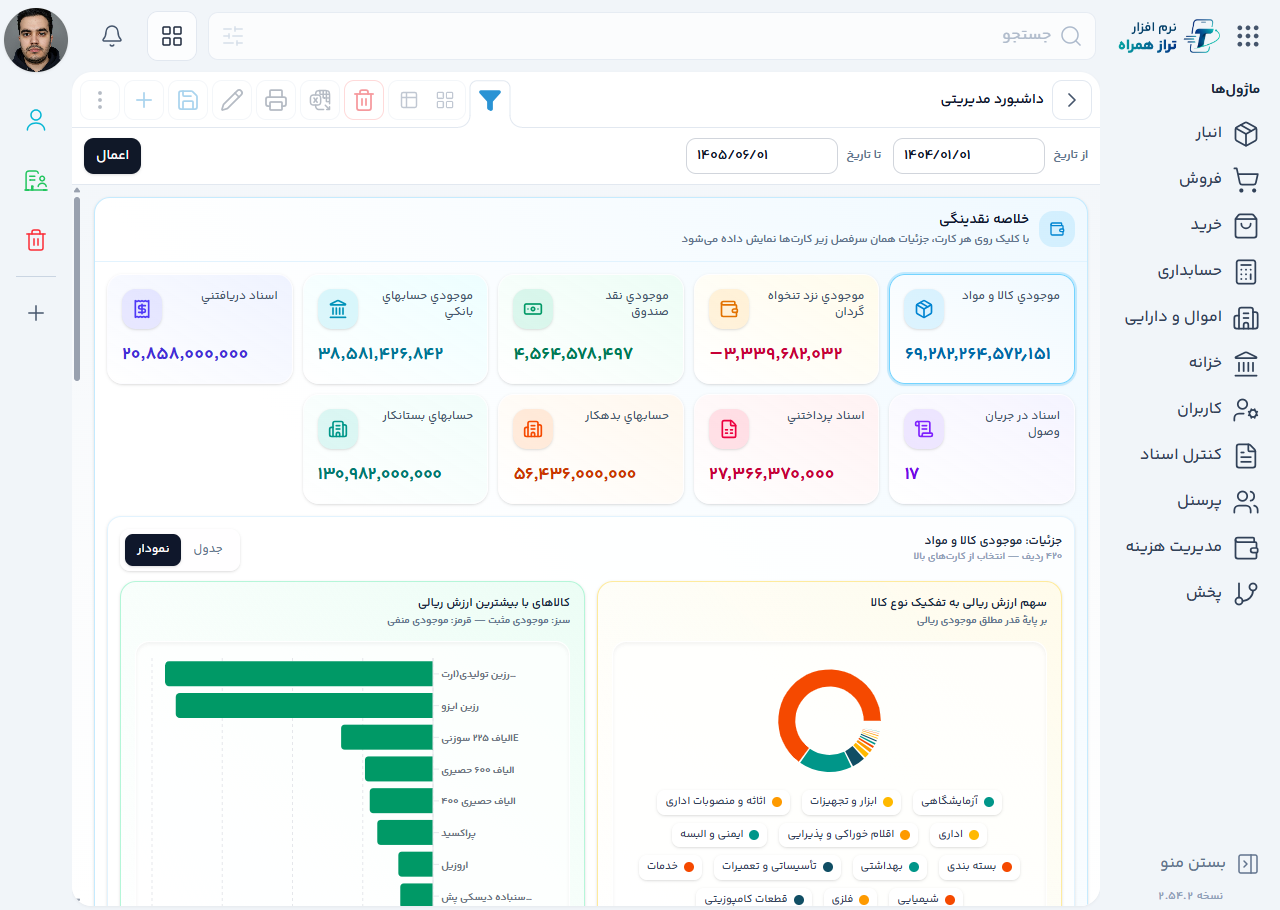This screenshot has width=1280, height=910.
Task: Click the save floppy disk icon
Action: [188, 100]
